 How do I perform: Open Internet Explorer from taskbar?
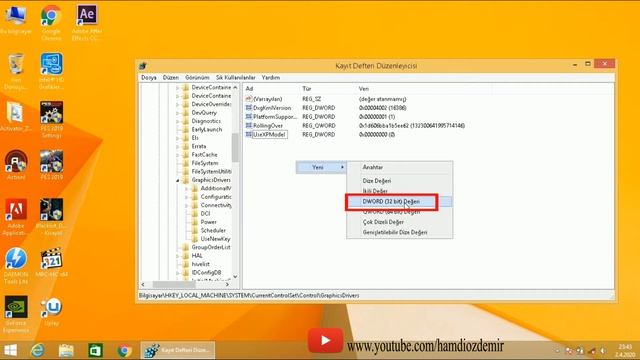point(38,351)
